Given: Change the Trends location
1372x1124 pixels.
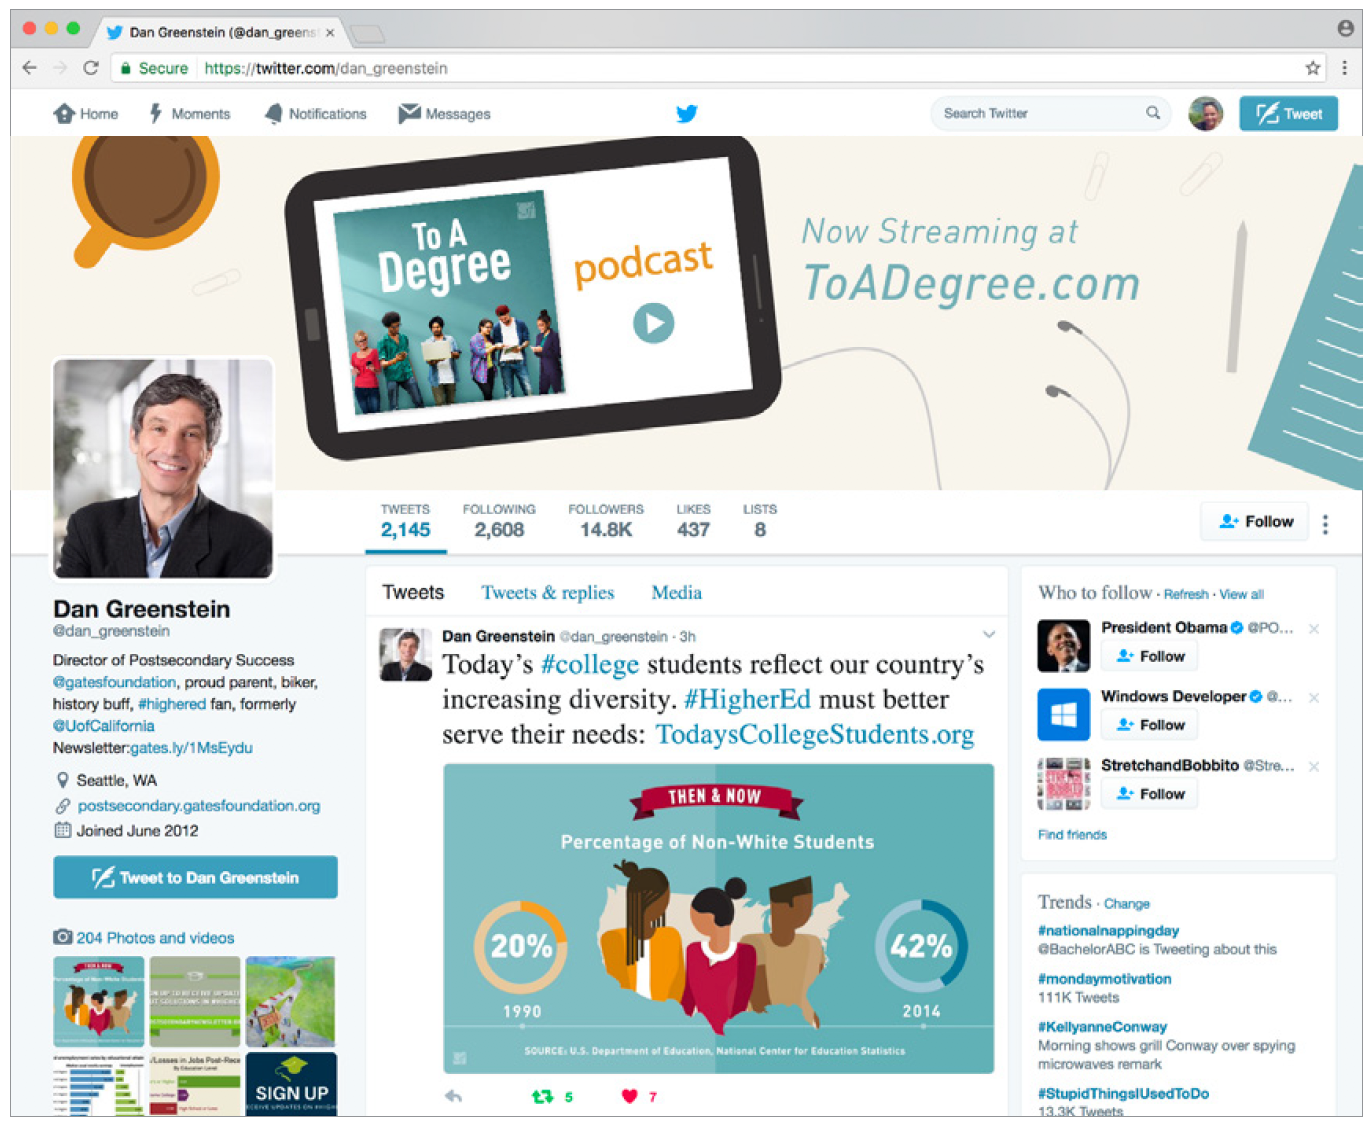Looking at the screenshot, I should tap(1127, 904).
